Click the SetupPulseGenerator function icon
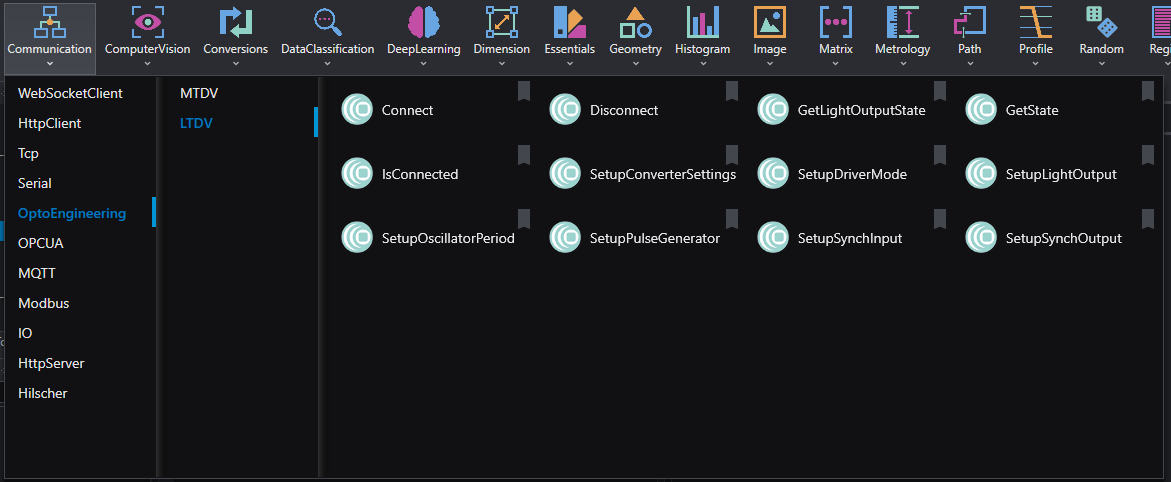1171x482 pixels. [565, 238]
